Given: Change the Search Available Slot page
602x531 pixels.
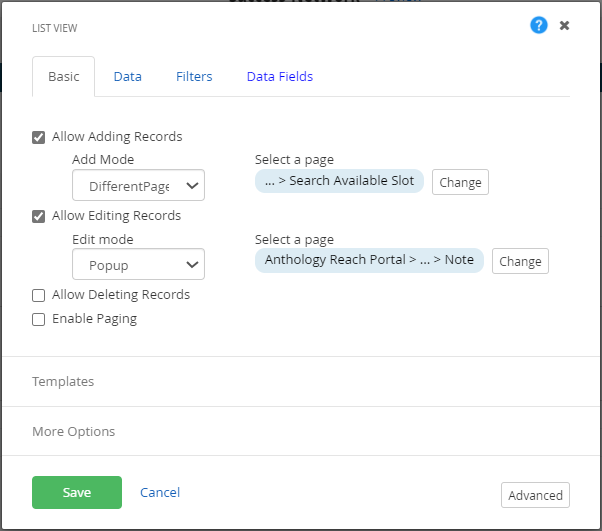Looking at the screenshot, I should click(x=460, y=182).
